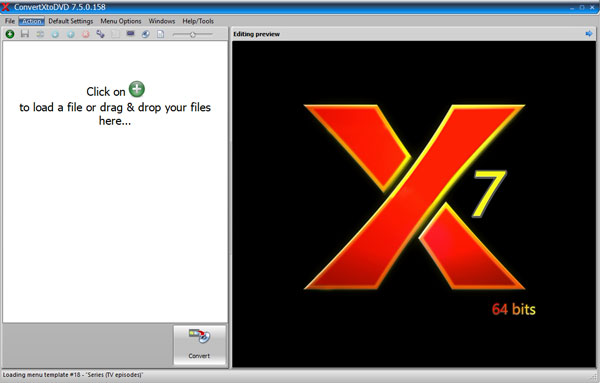
Task: Maximize the ConvertXtoDVD window
Action: pyautogui.click(x=582, y=7)
